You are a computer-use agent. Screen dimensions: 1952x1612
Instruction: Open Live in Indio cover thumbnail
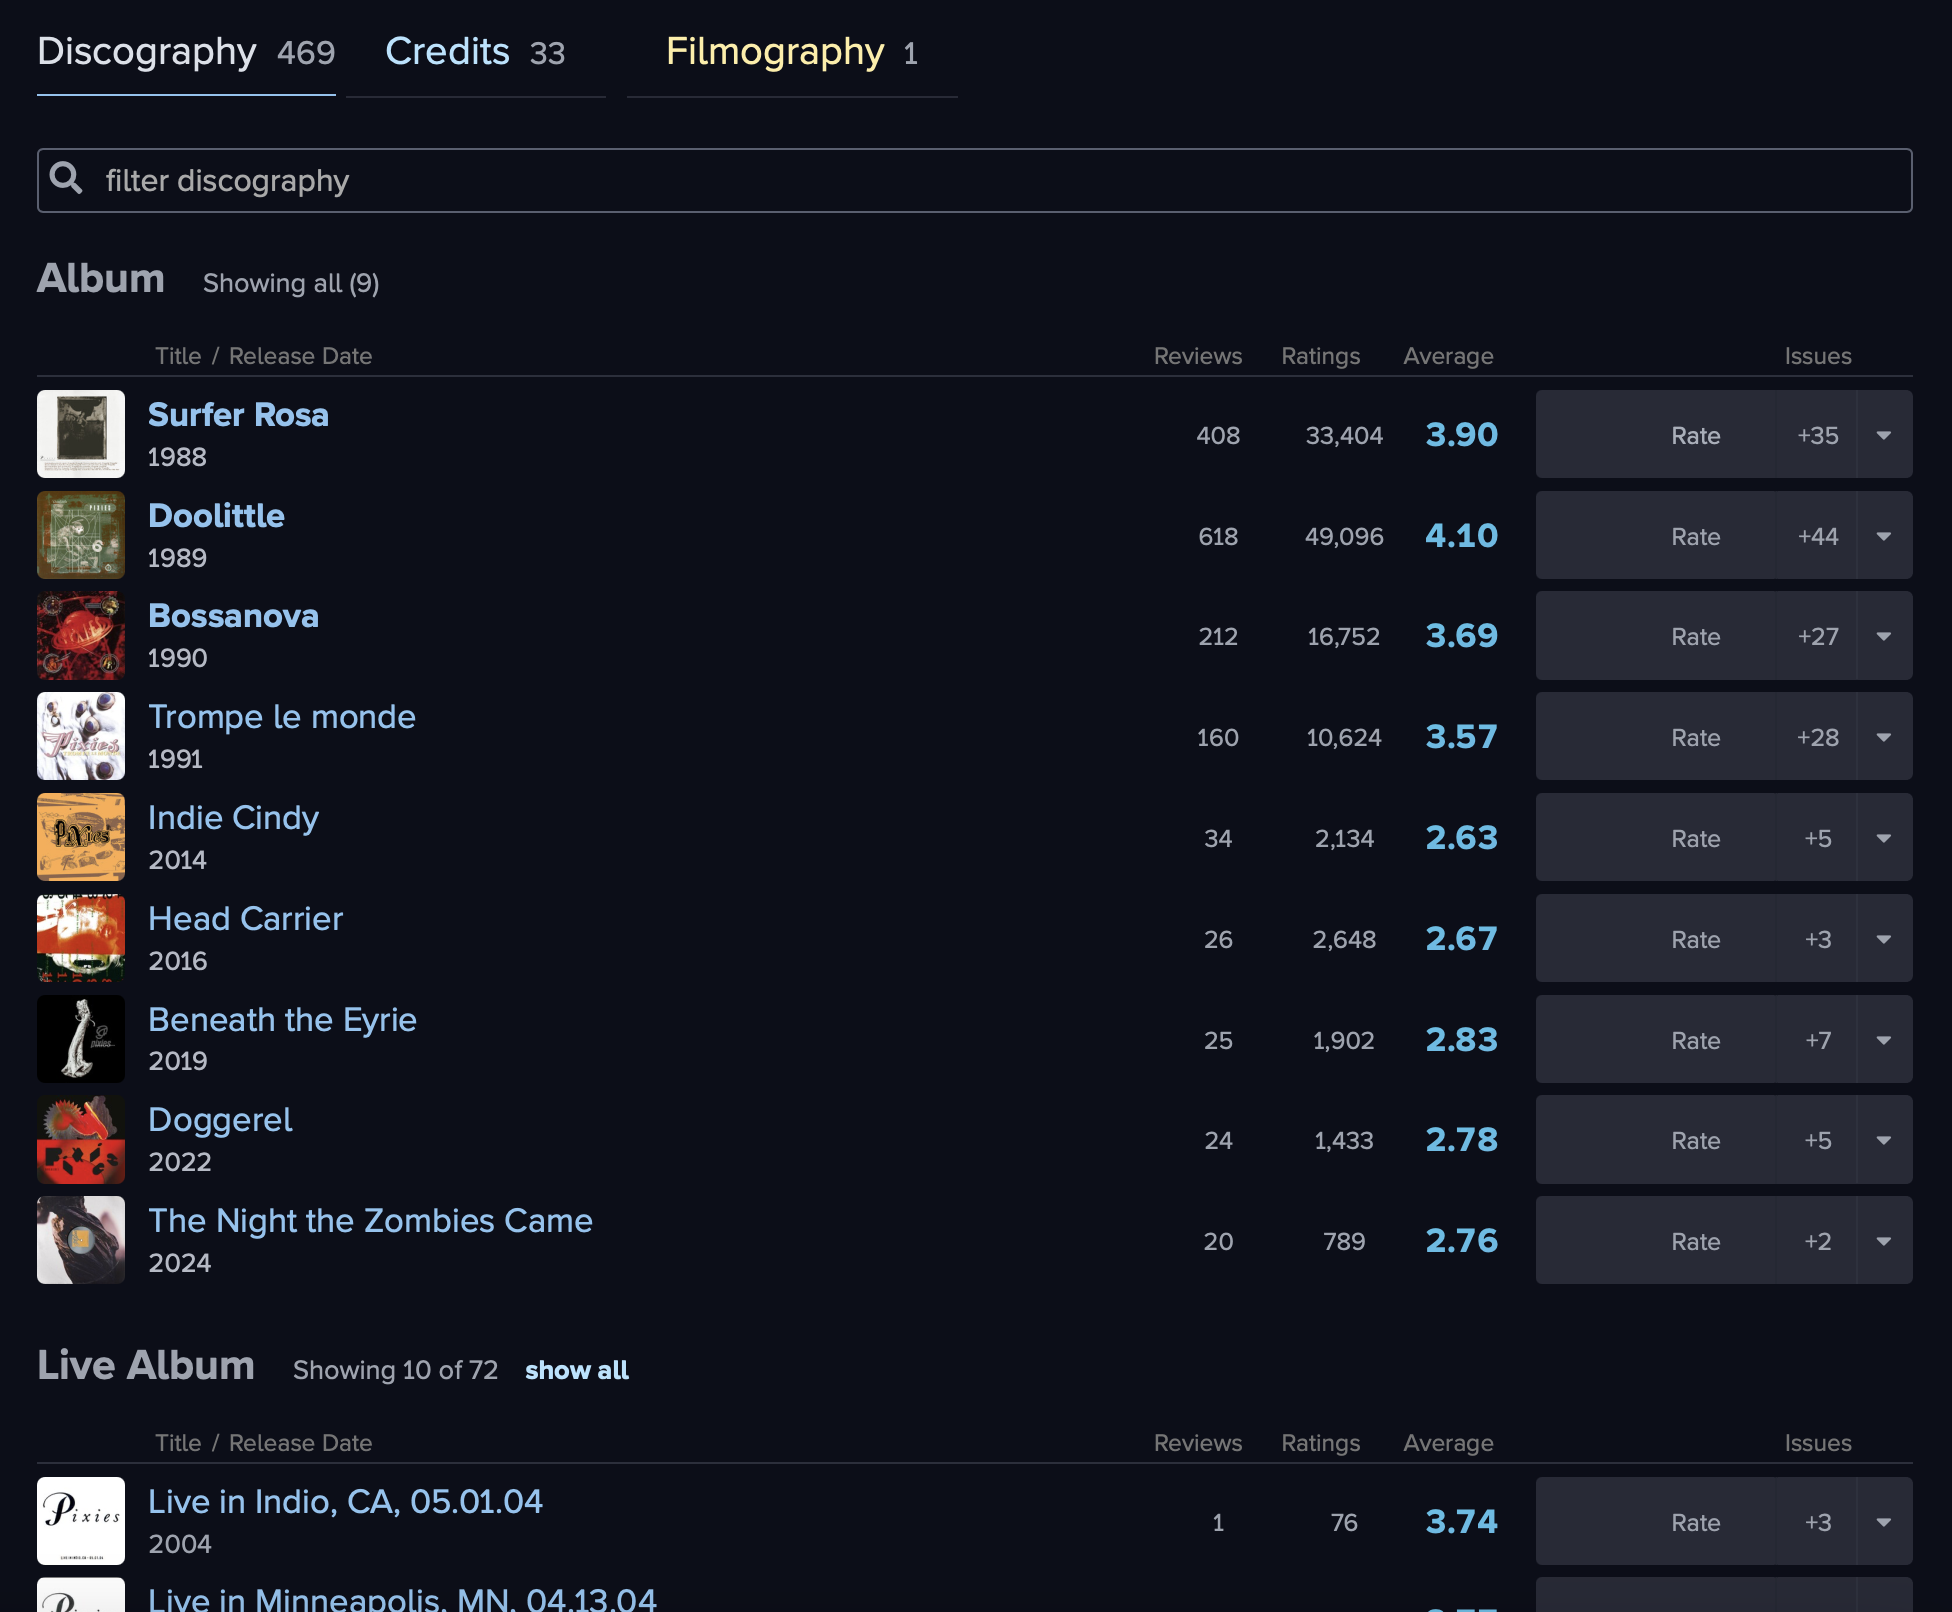point(81,1521)
